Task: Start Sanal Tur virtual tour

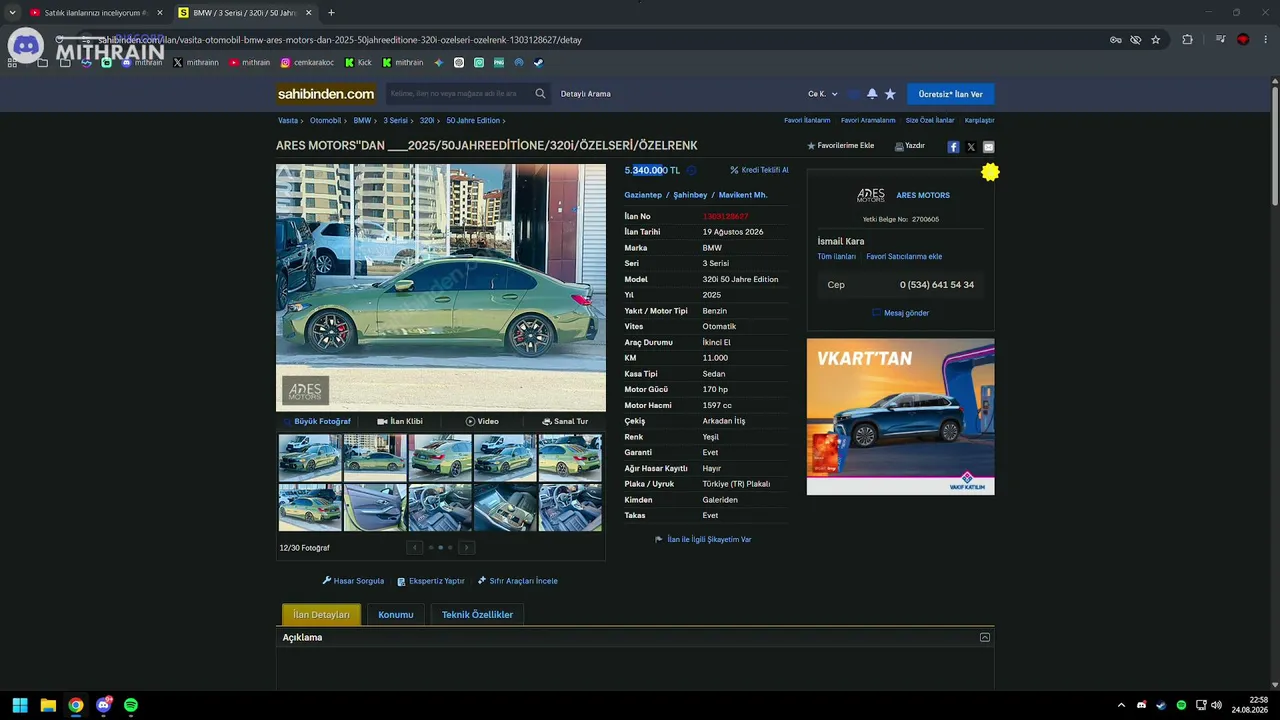Action: pyautogui.click(x=565, y=422)
